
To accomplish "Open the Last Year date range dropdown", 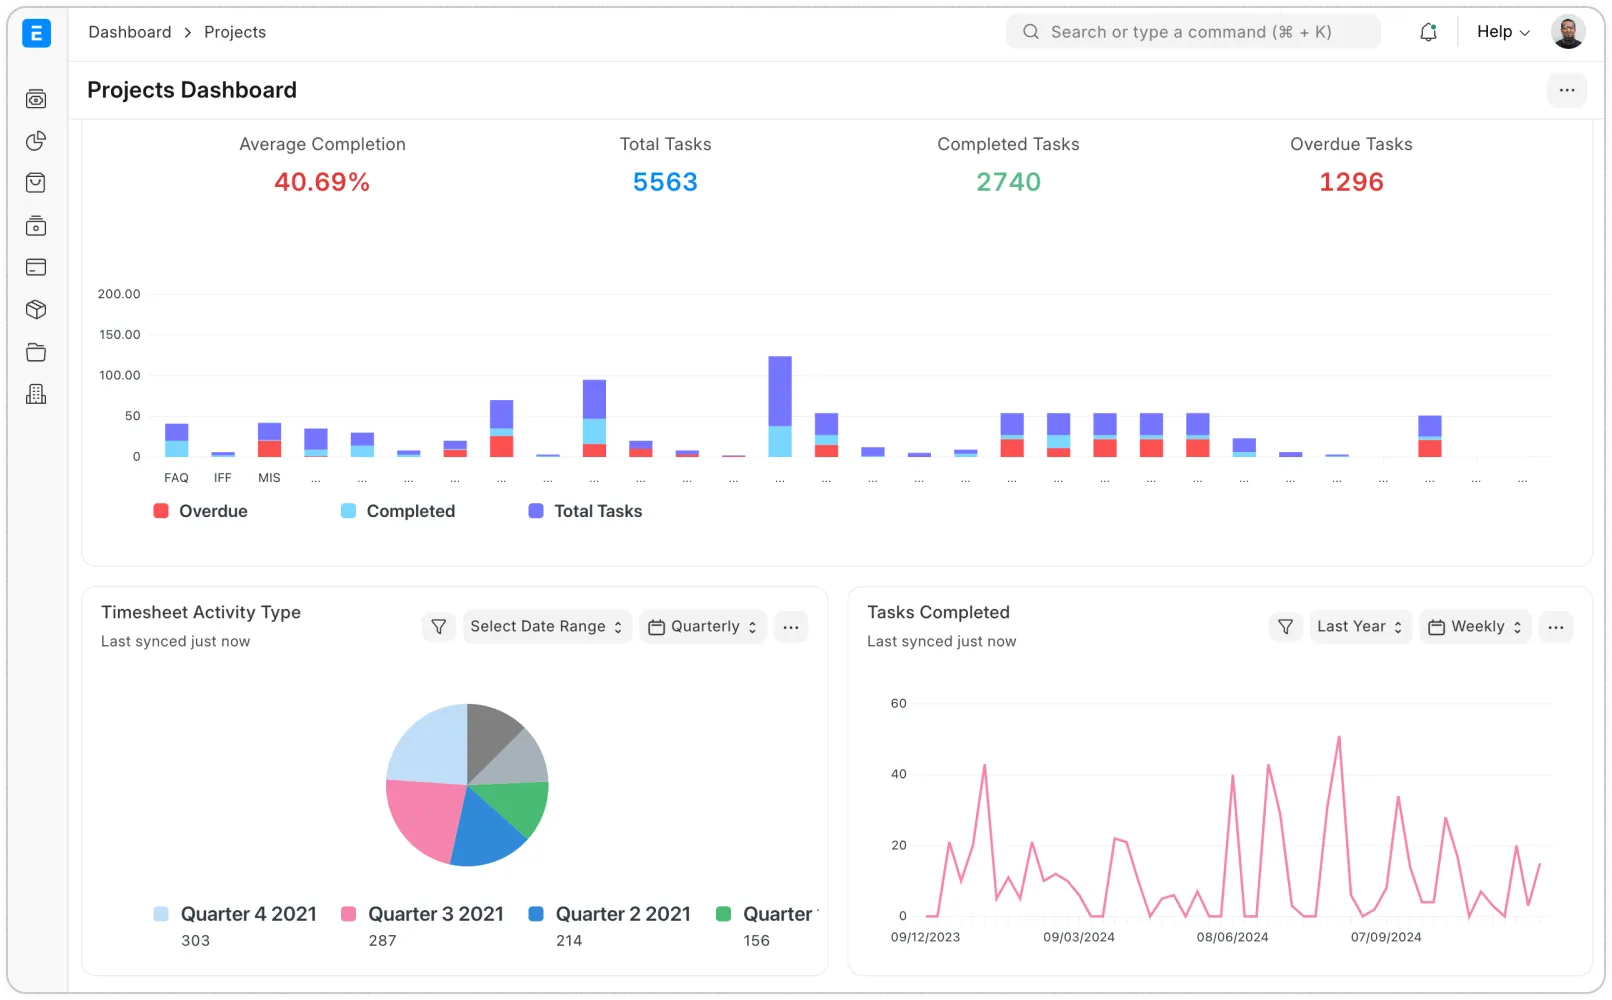I will pyautogui.click(x=1360, y=626).
